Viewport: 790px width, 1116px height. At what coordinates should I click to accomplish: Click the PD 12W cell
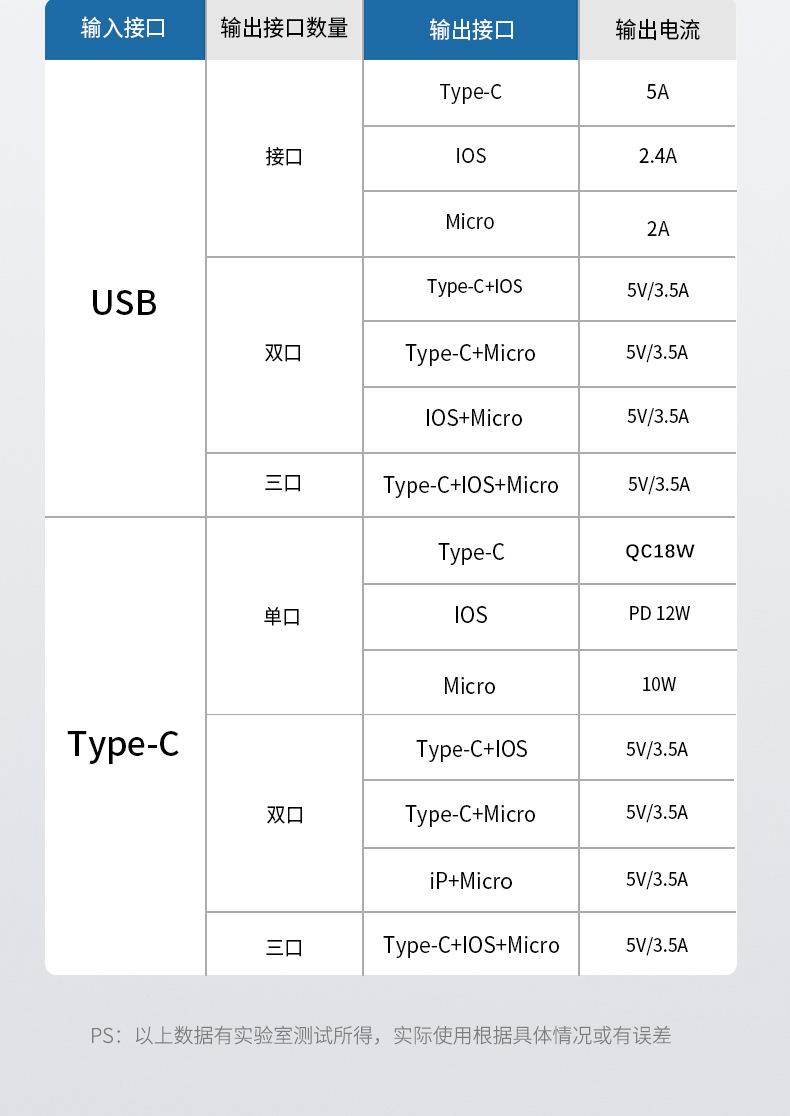pyautogui.click(x=659, y=613)
